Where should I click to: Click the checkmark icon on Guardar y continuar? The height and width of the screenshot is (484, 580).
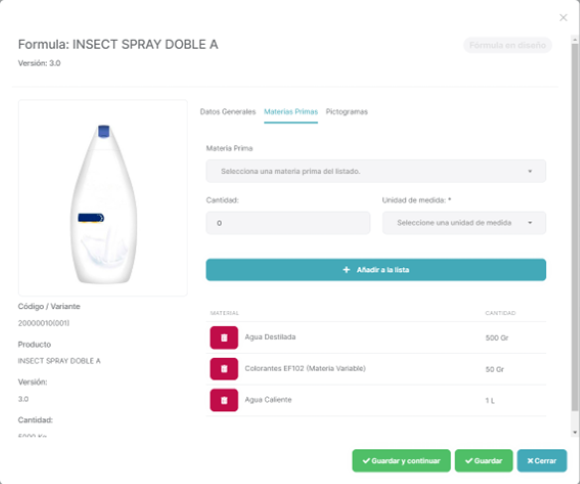pyautogui.click(x=366, y=461)
